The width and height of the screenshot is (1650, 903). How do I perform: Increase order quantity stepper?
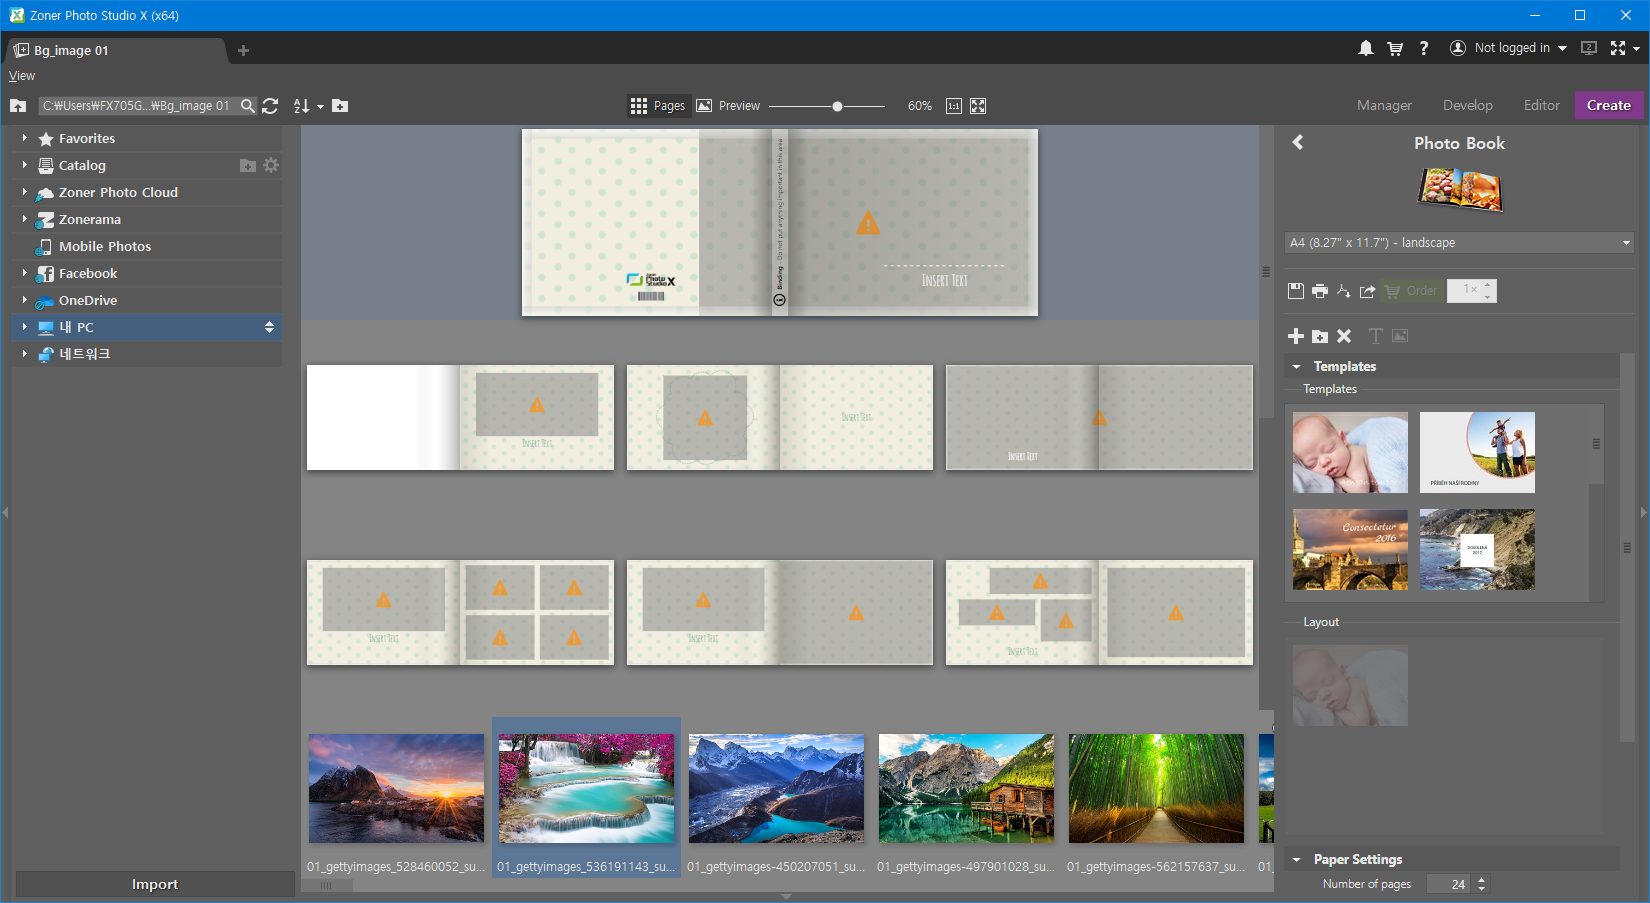1488,285
